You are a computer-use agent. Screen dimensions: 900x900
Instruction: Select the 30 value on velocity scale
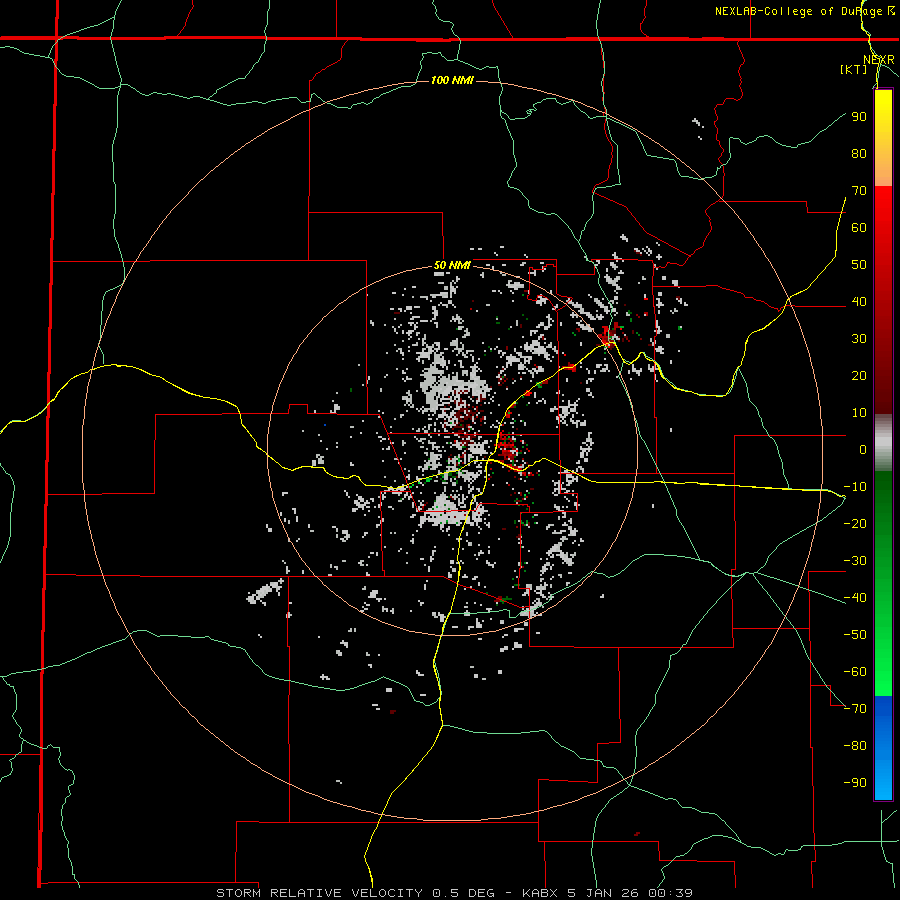pyautogui.click(x=859, y=339)
